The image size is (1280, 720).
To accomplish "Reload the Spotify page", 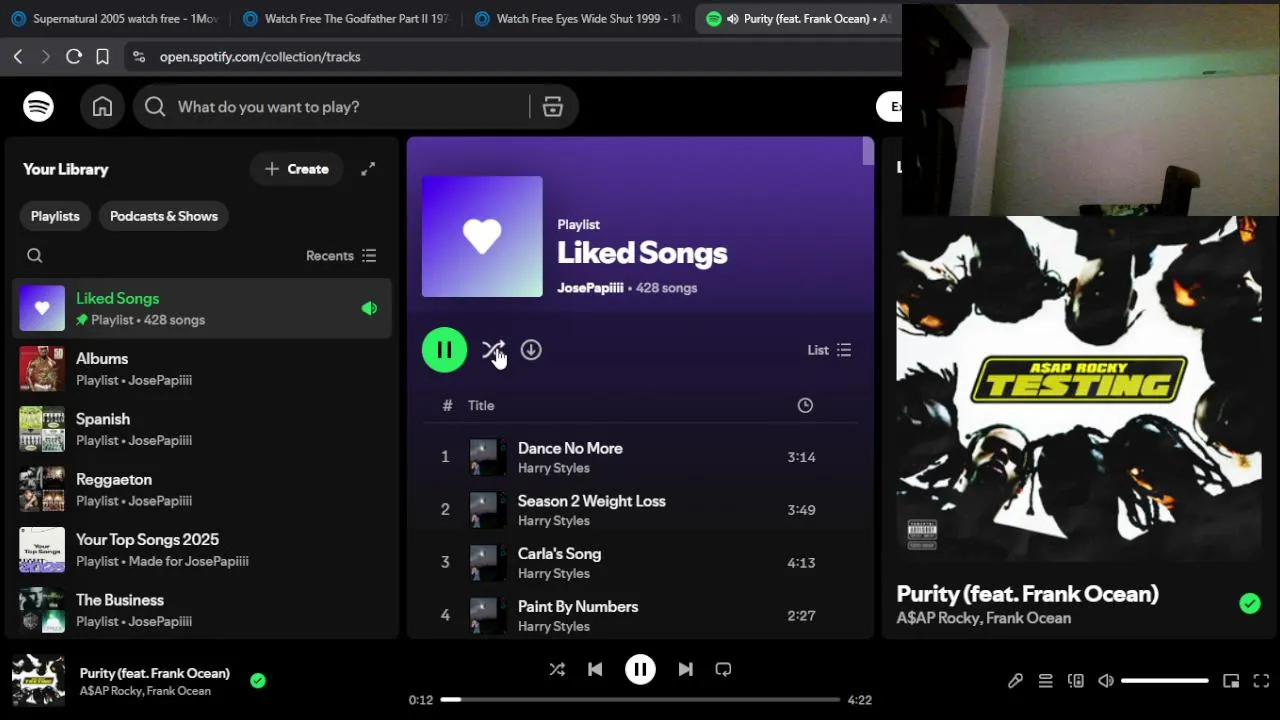I will click(74, 57).
